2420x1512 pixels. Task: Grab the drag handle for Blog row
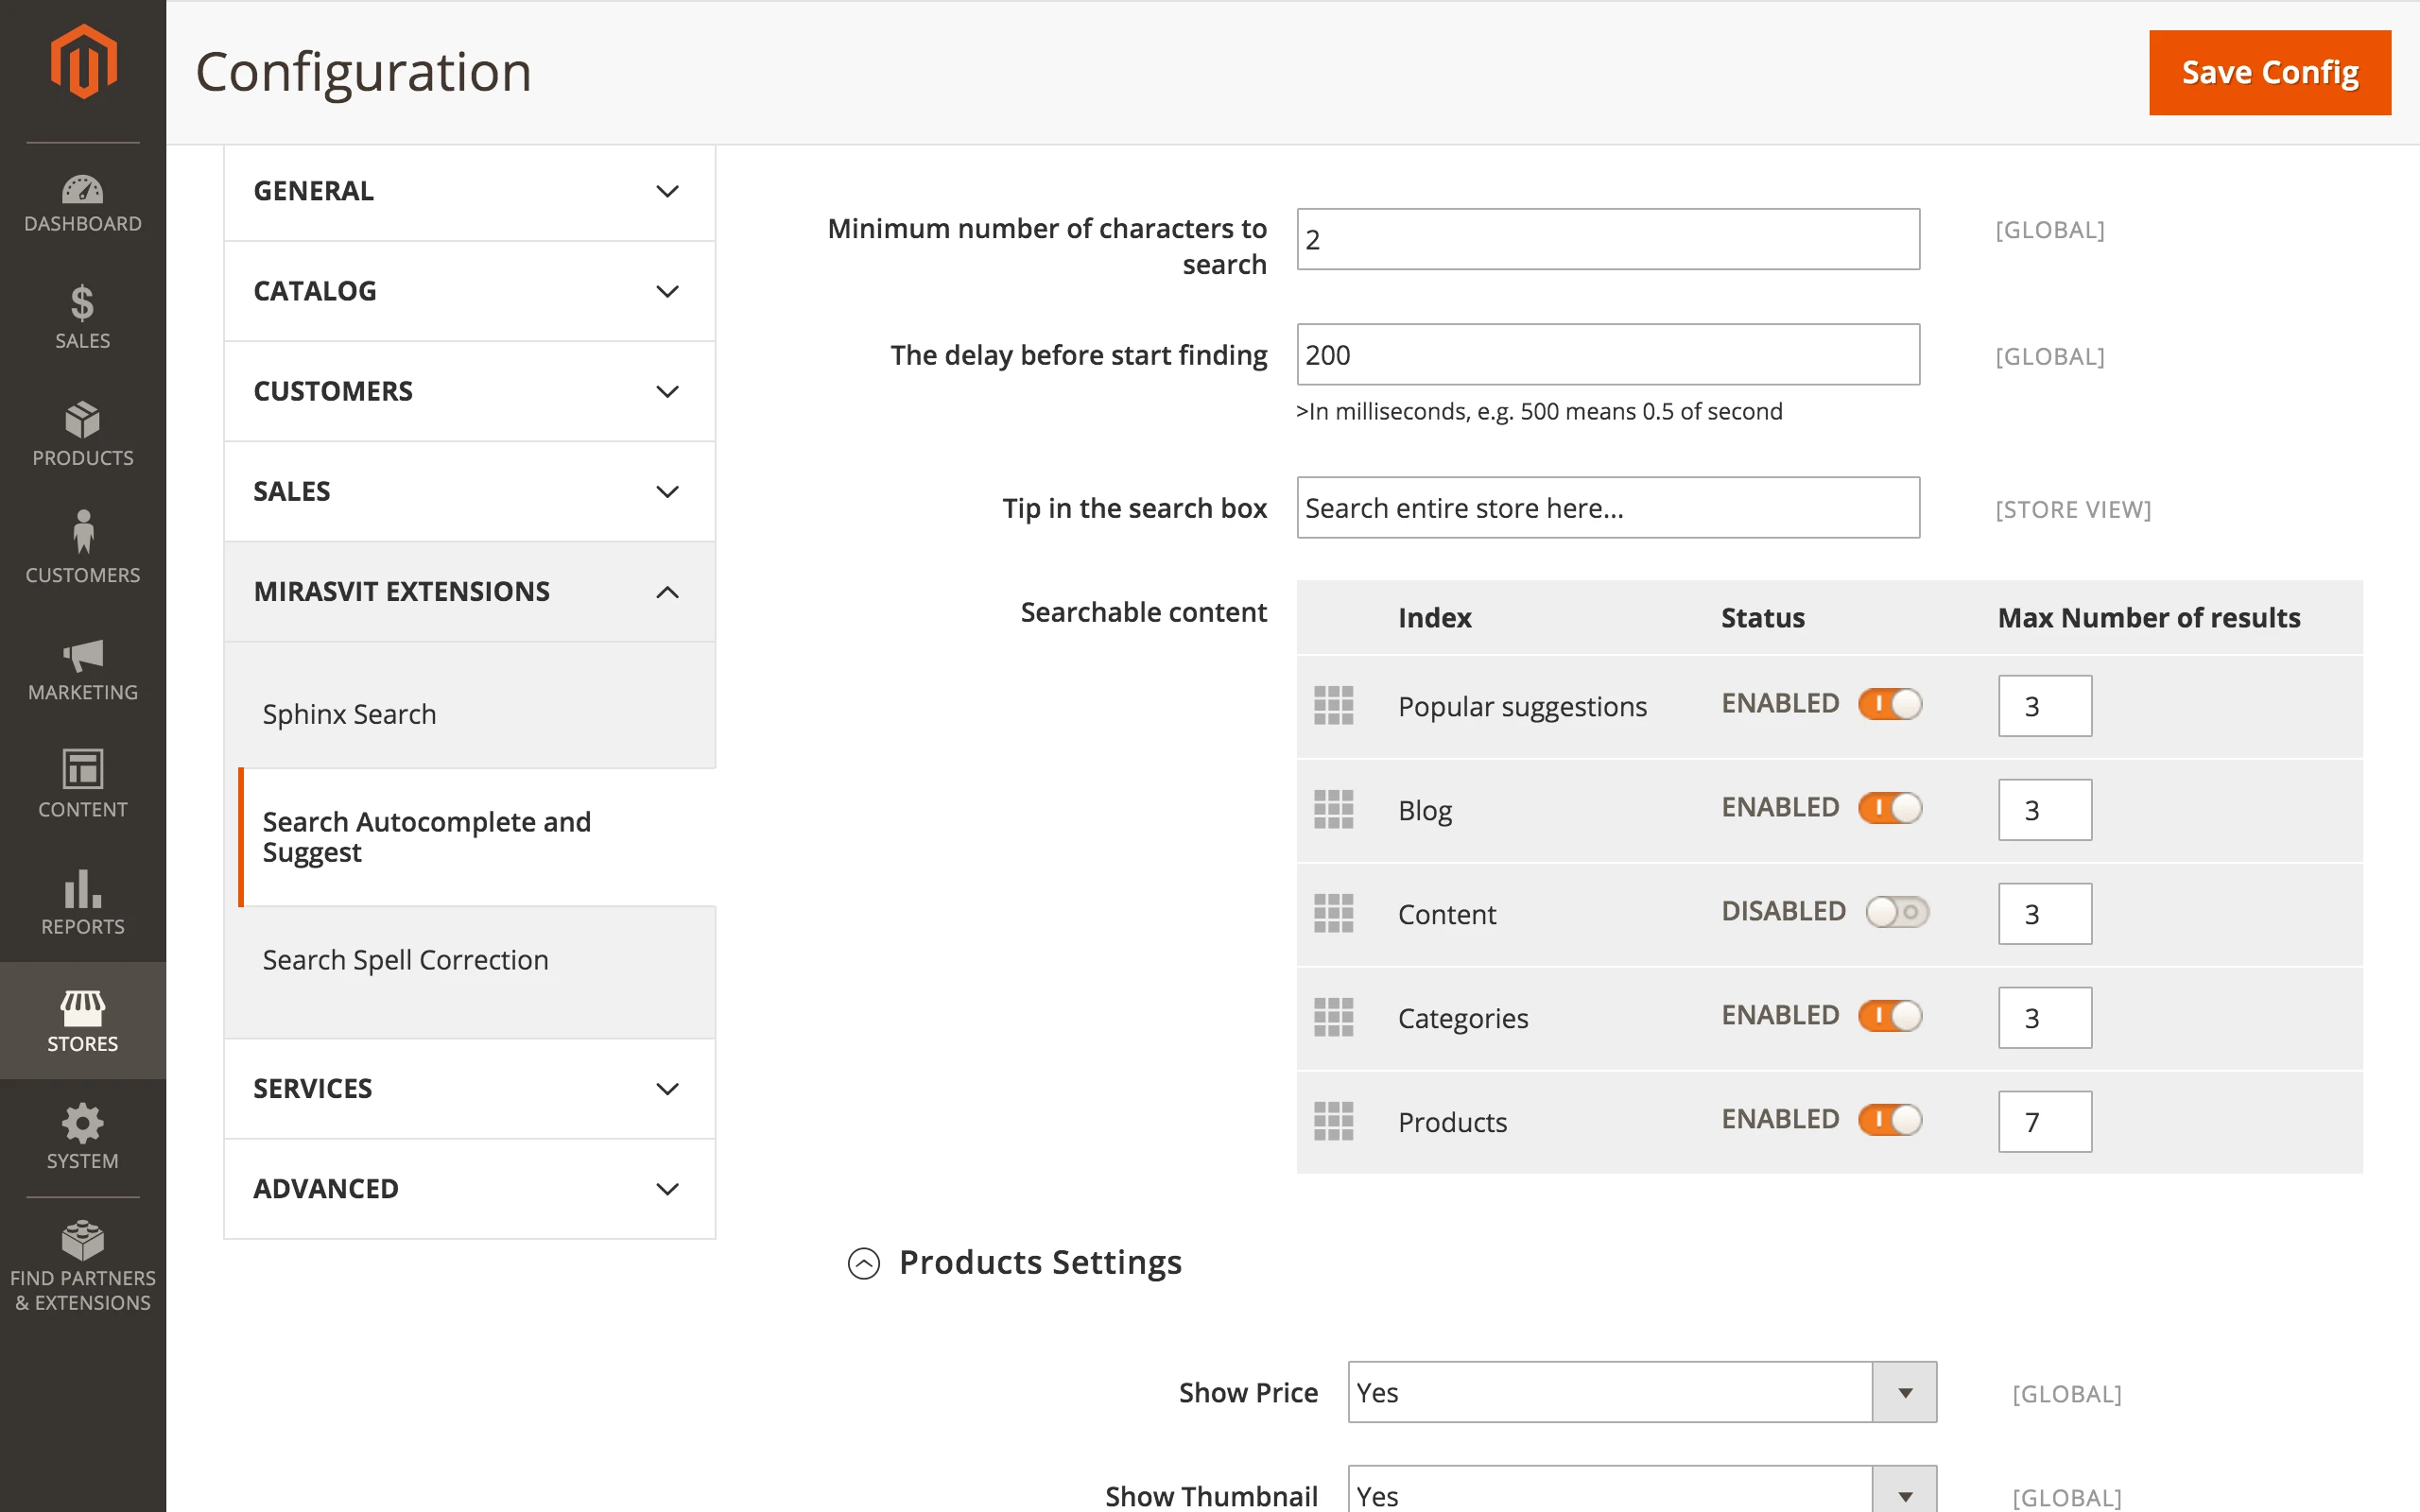1333,809
